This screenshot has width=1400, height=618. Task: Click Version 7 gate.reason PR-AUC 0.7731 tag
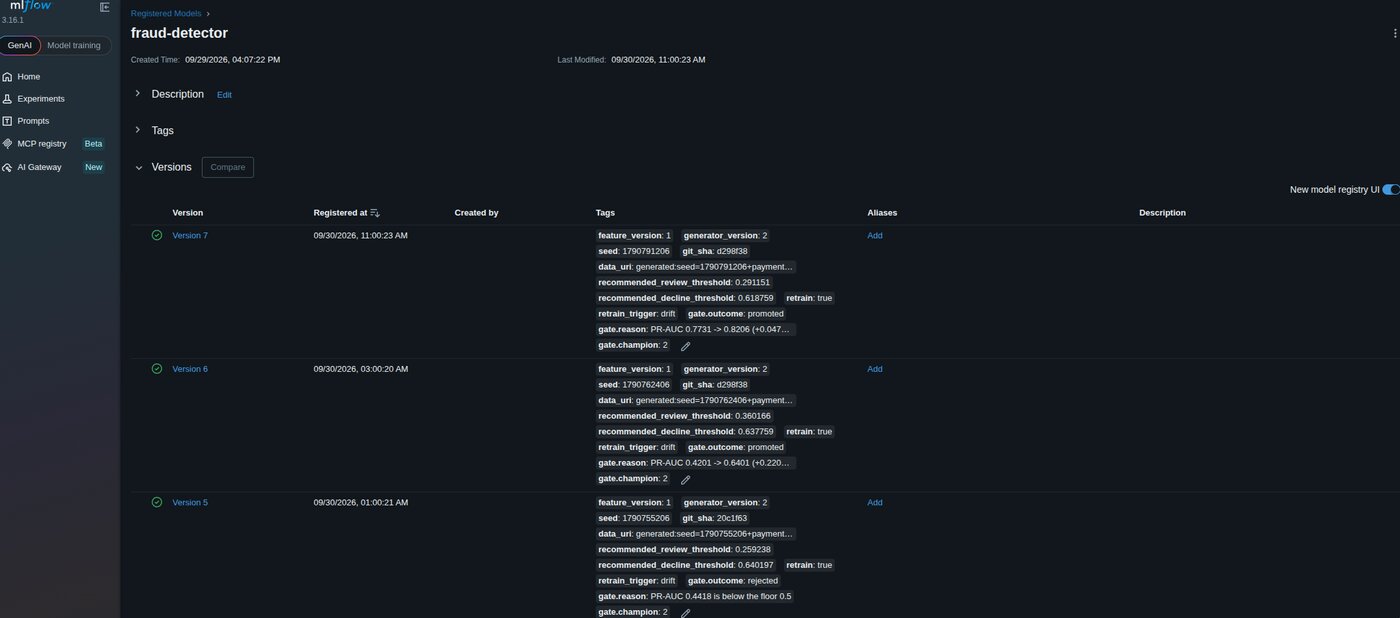(696, 330)
